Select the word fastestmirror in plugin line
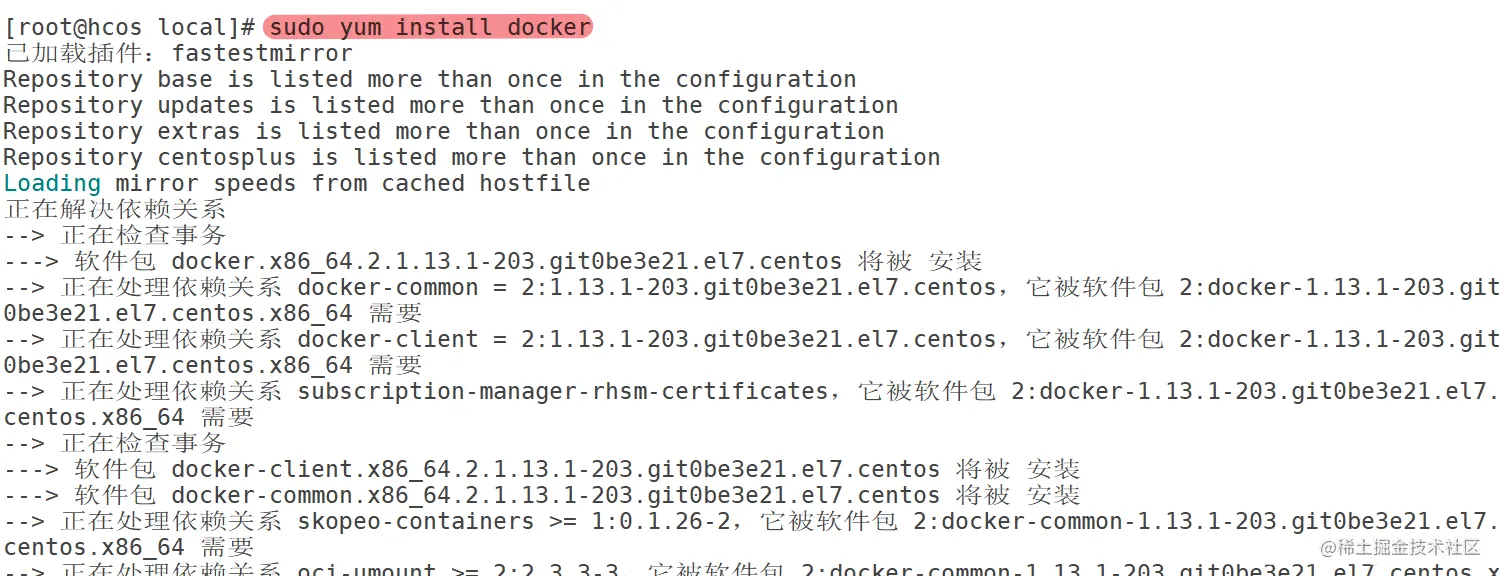The height and width of the screenshot is (576, 1499). [262, 53]
